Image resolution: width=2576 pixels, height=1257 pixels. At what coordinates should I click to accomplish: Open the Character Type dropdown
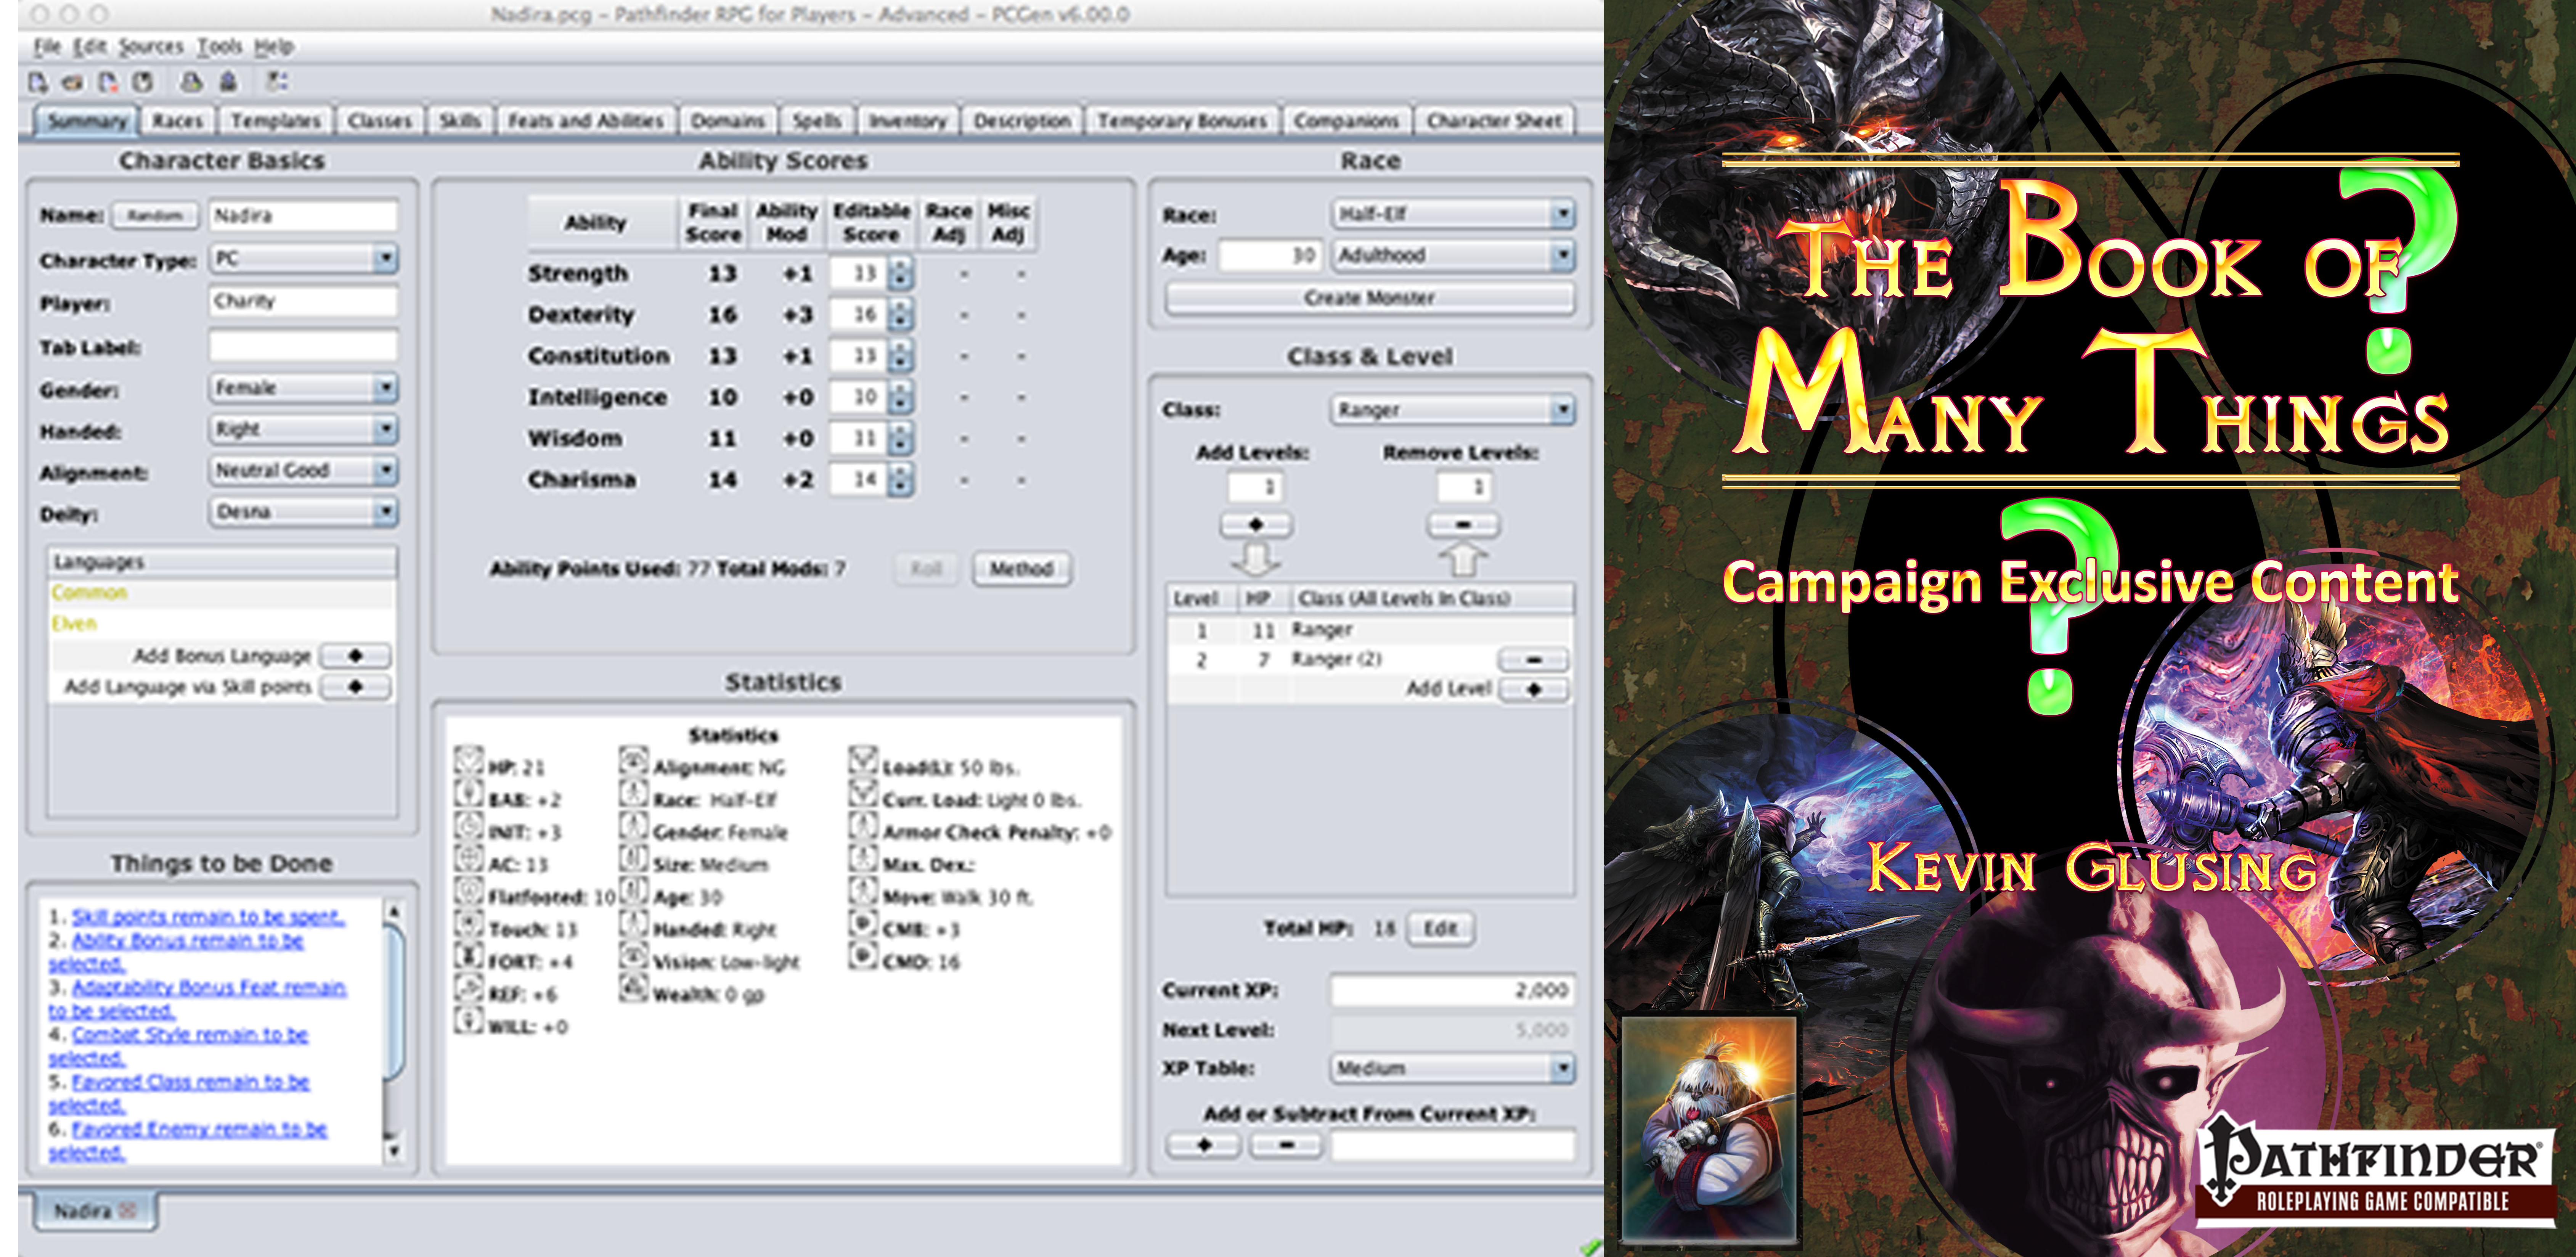pyautogui.click(x=304, y=259)
